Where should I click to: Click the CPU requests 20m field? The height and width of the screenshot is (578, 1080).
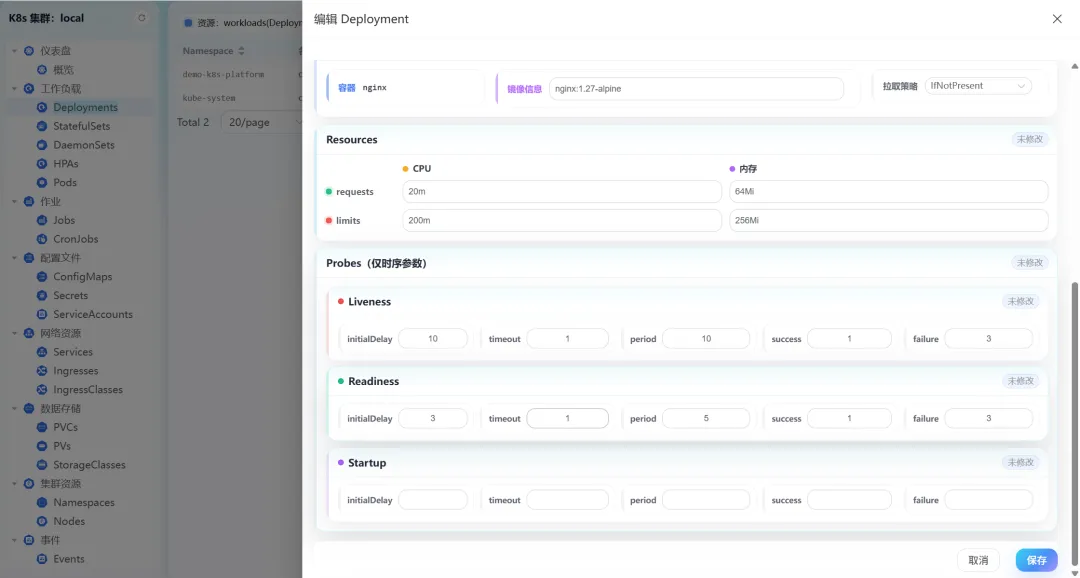(x=562, y=192)
